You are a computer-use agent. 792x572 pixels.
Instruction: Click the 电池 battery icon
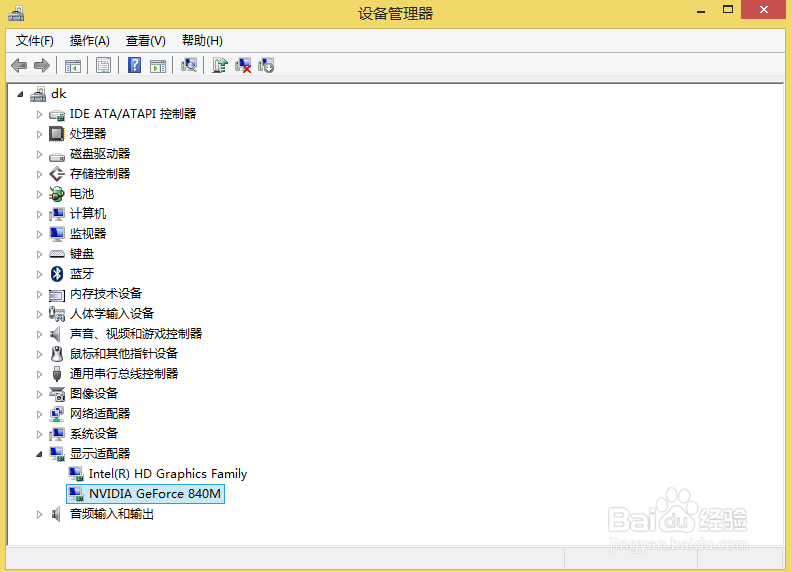[57, 194]
